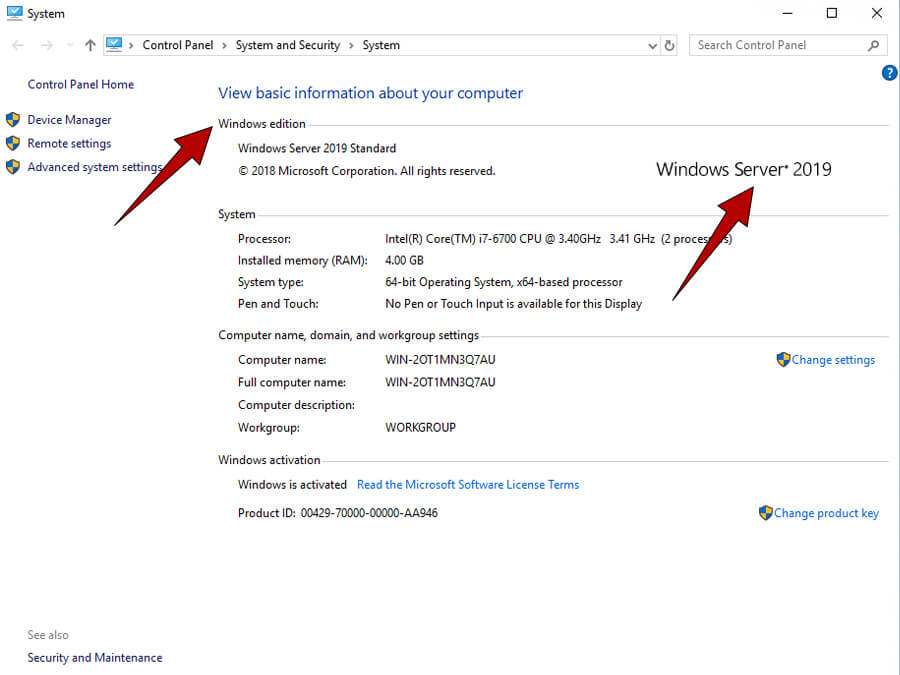Click the 2018 Microsoft Corporation copyright text
Viewport: 900px width, 675px height.
click(x=366, y=171)
